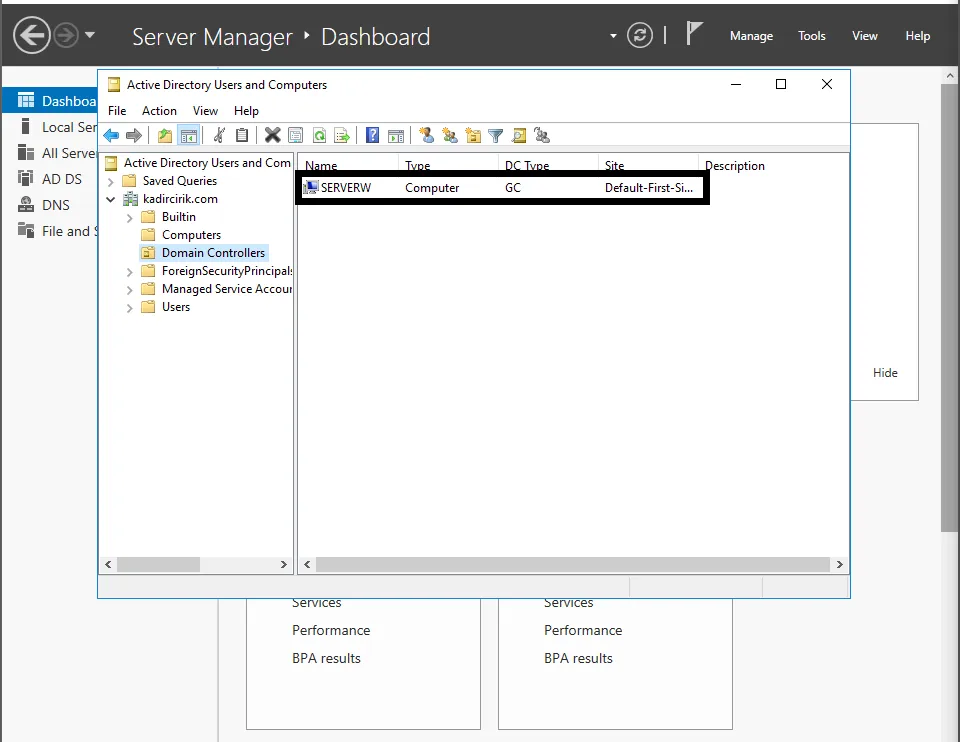
Task: Open dropdown arrow left of refresh icon
Action: click(x=613, y=36)
